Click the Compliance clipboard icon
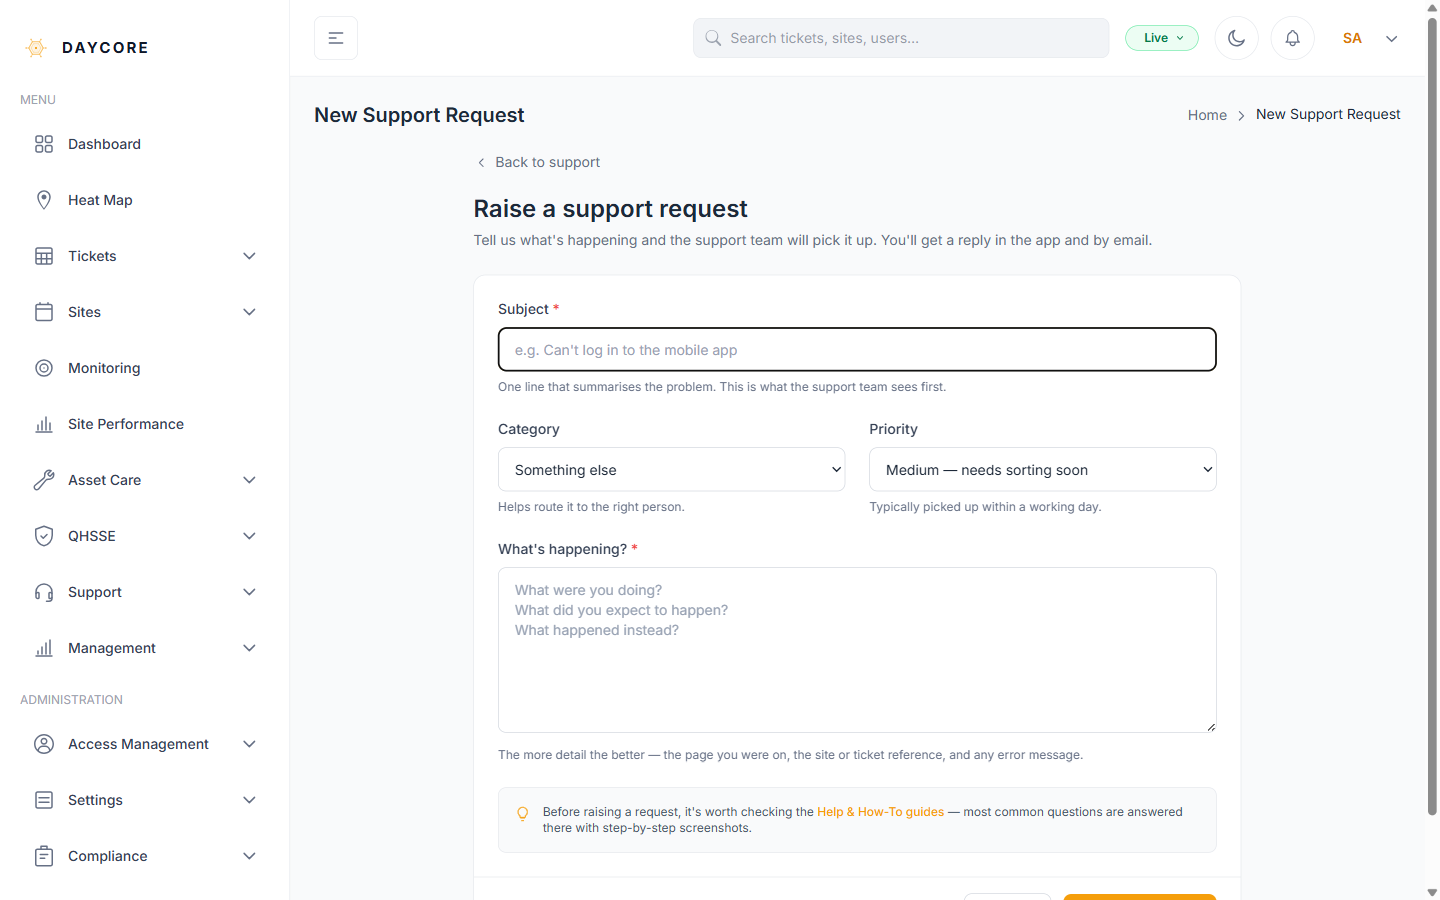Screen dimensions: 1440x900 (44, 856)
